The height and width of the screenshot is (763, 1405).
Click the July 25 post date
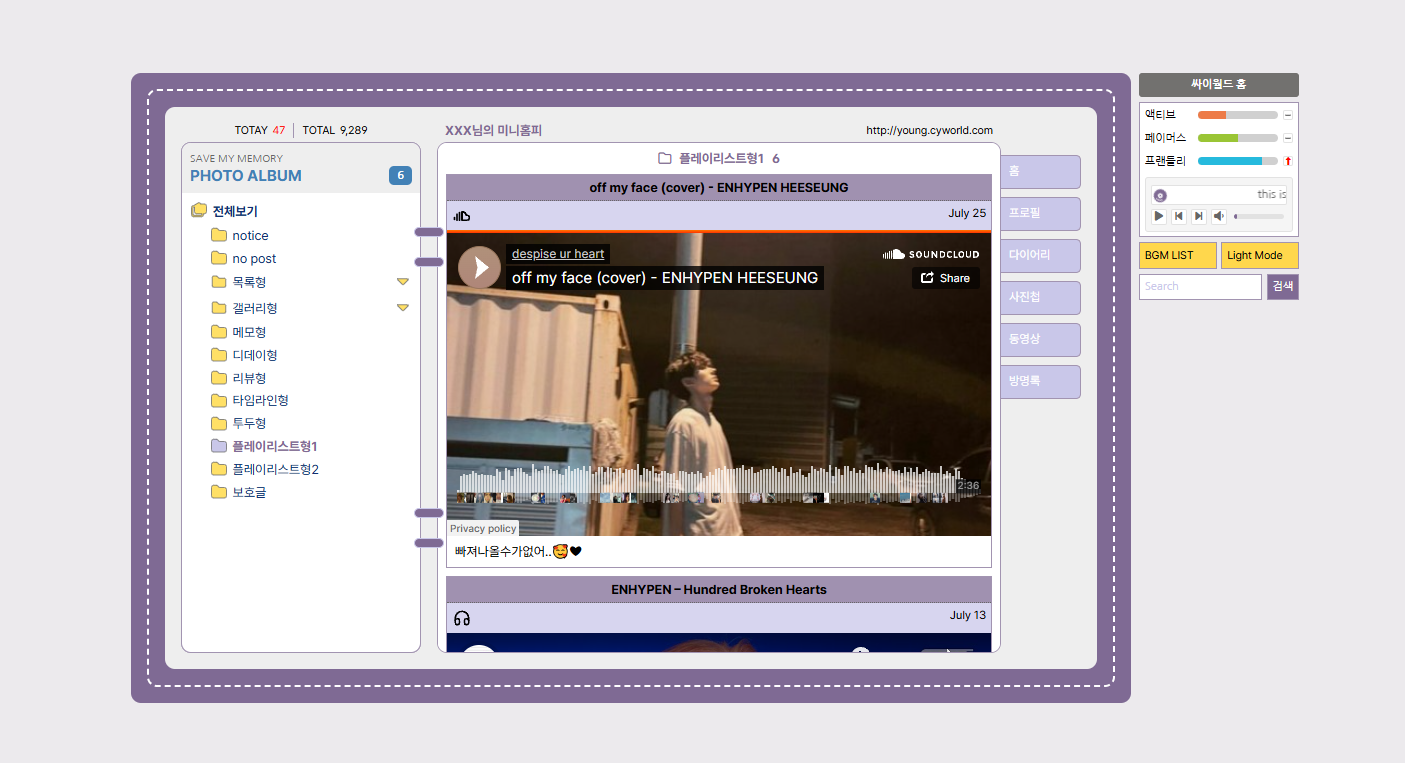(967, 213)
